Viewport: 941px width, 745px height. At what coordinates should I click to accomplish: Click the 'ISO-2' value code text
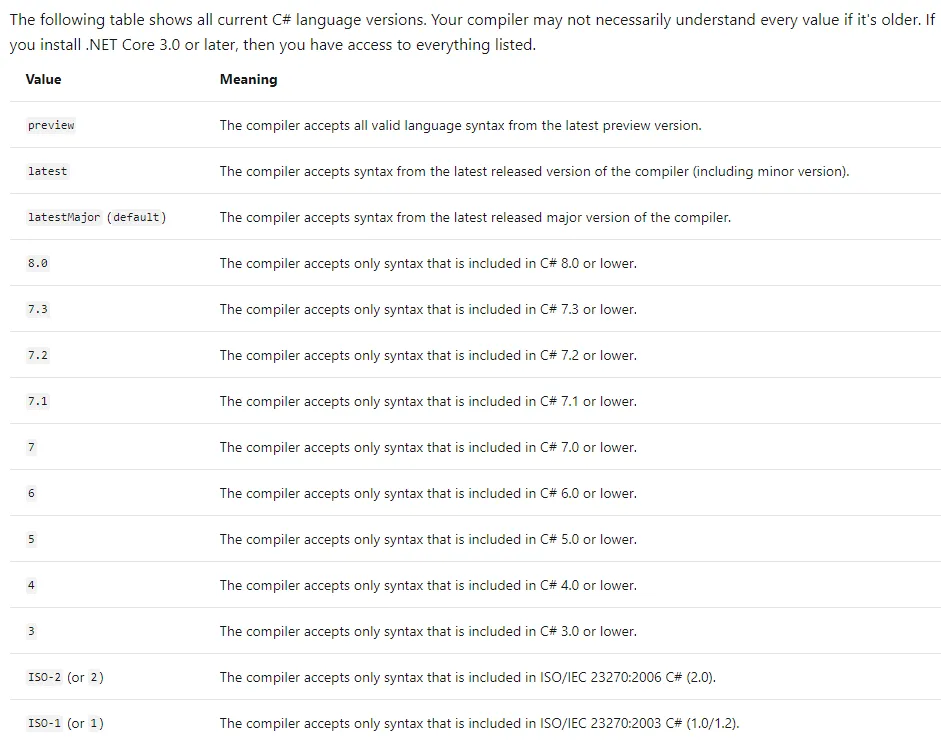pyautogui.click(x=44, y=677)
